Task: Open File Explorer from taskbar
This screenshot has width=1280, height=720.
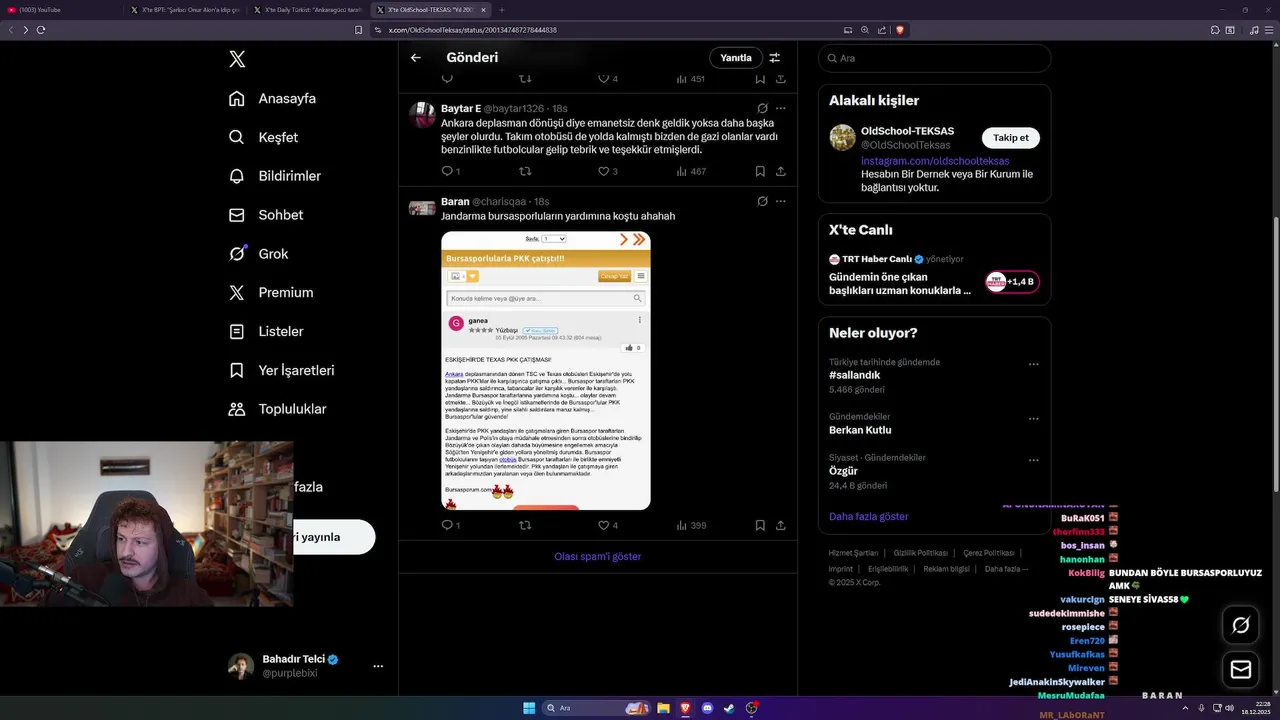Action: pos(662,708)
